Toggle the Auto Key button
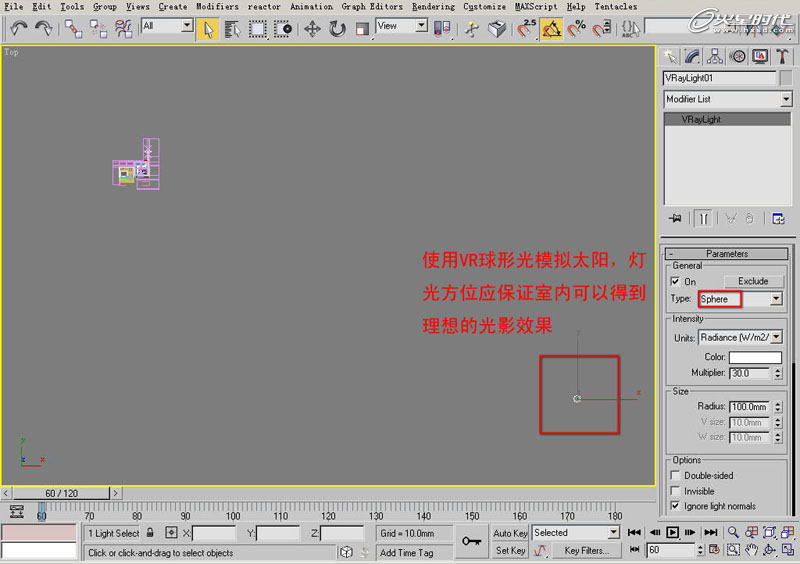800x564 pixels. point(510,533)
